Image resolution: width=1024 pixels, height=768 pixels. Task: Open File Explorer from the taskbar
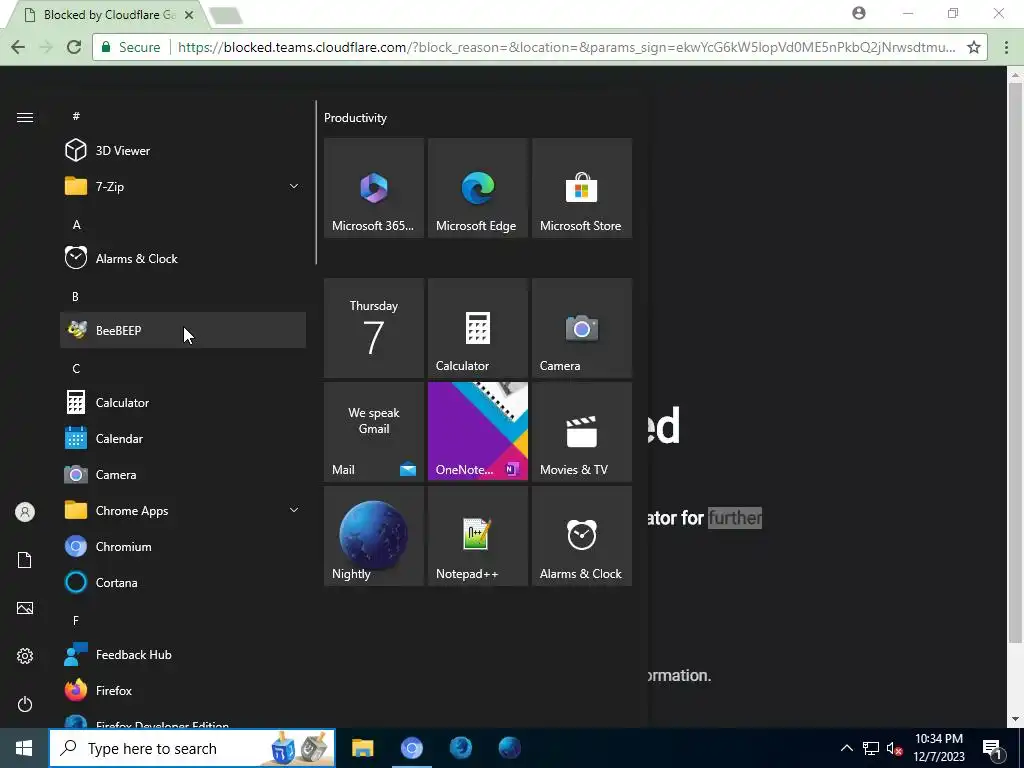click(362, 748)
